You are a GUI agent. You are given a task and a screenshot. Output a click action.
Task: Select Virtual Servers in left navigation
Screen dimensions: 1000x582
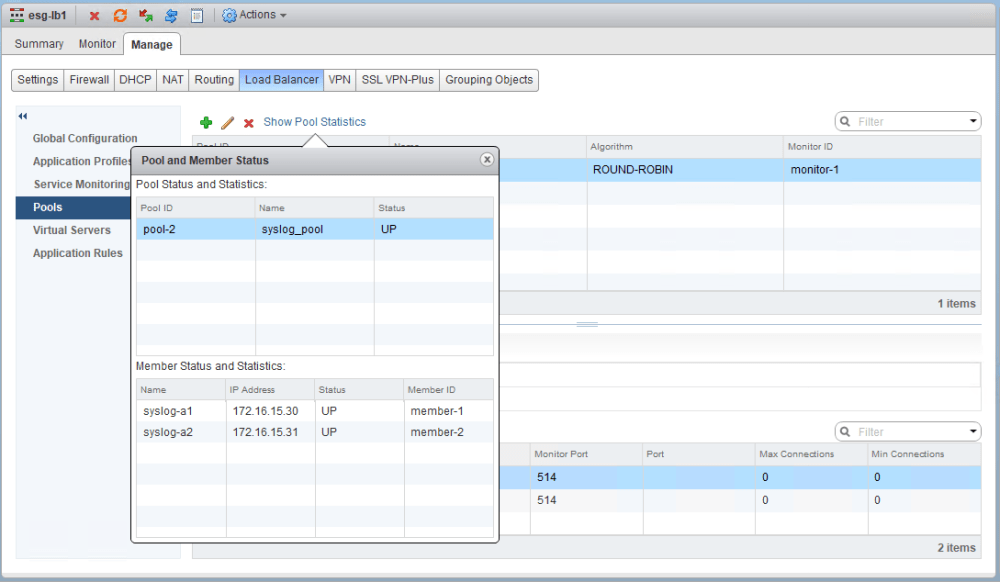coord(71,230)
